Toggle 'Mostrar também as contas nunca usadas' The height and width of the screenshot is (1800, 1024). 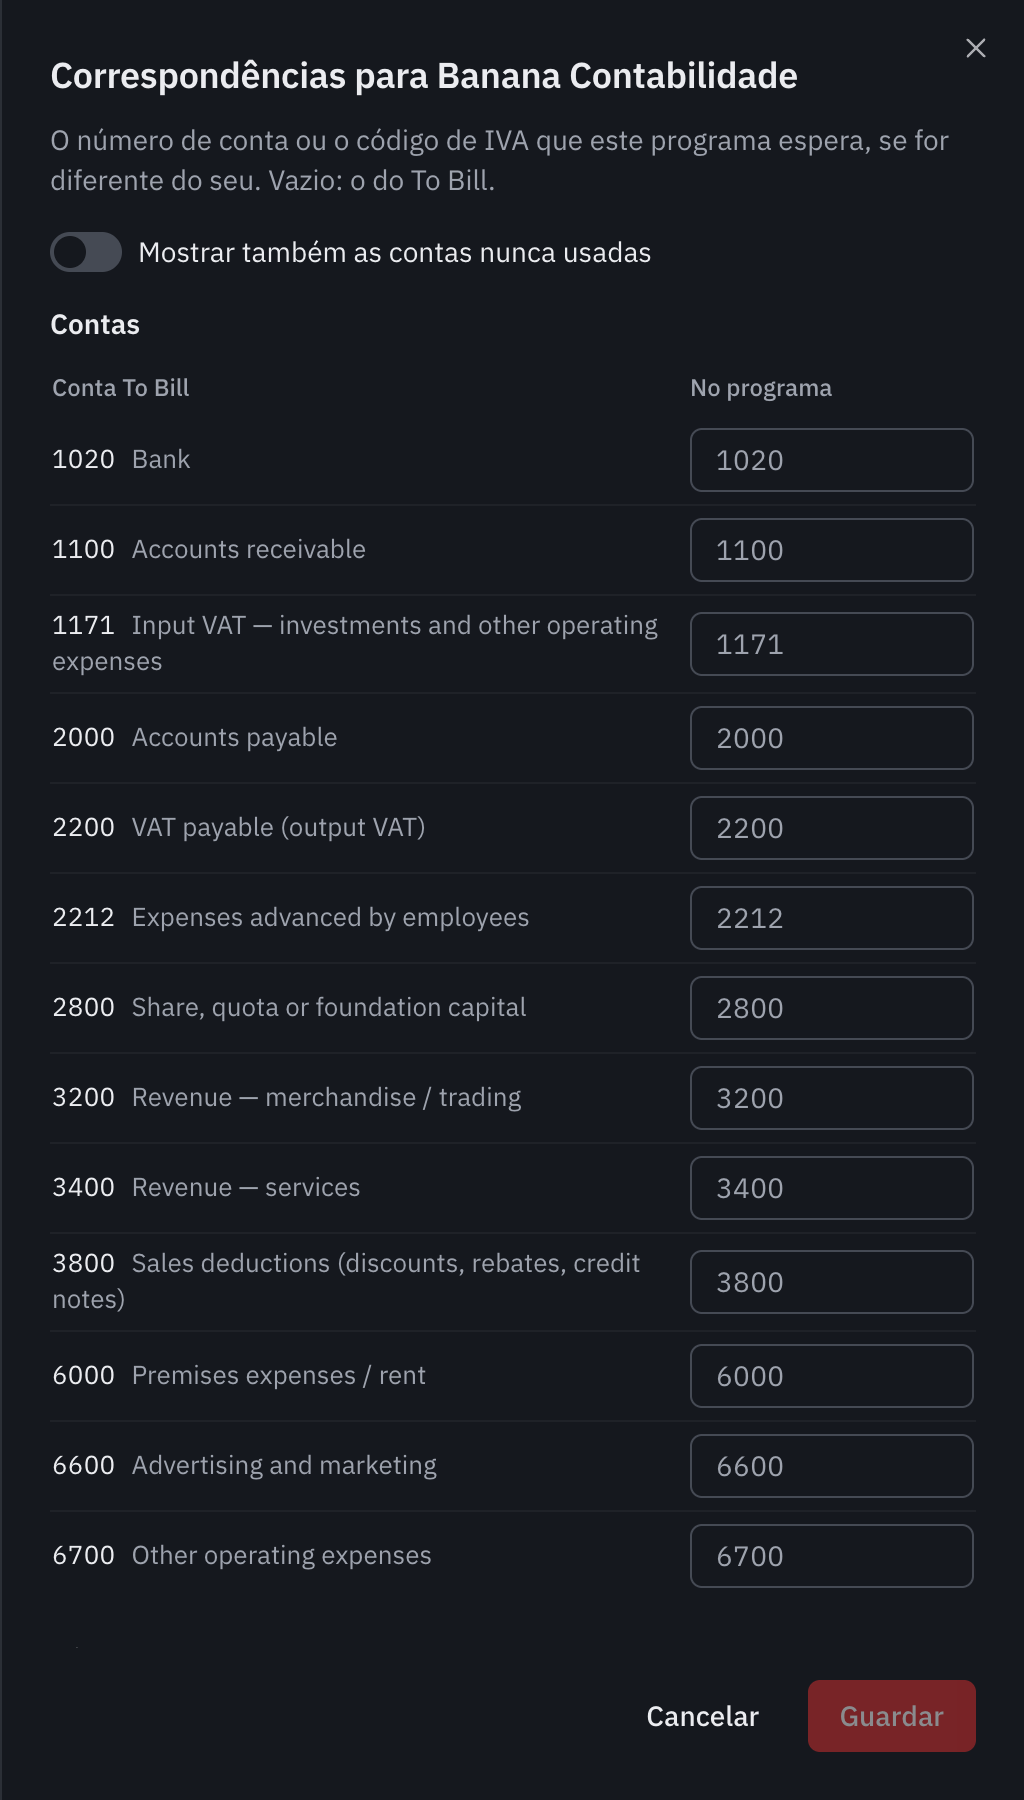point(86,252)
